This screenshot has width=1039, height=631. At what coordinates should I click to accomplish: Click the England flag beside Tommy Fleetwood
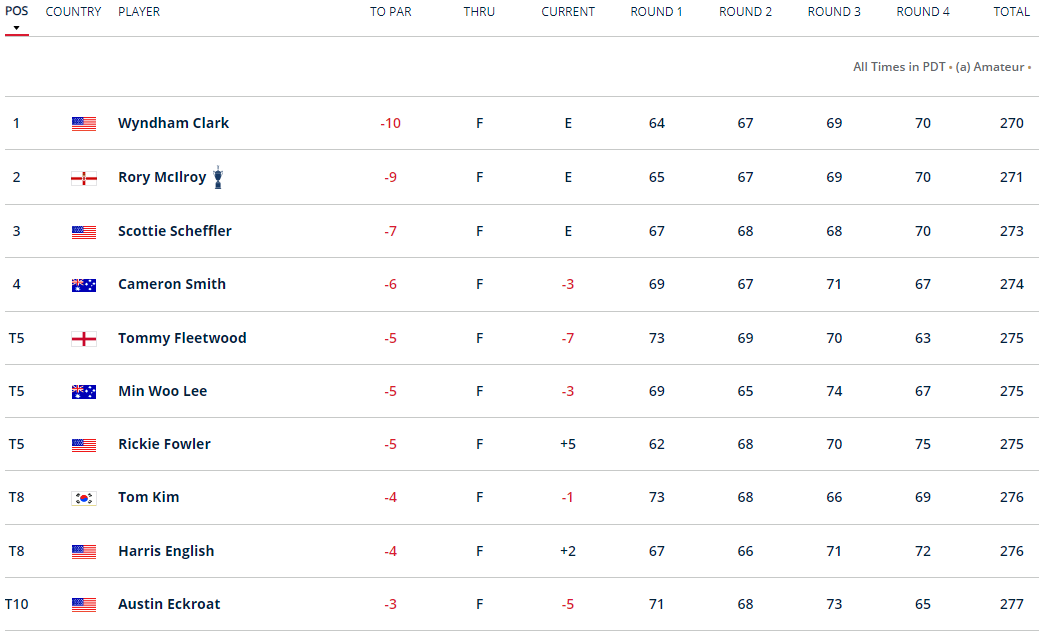pyautogui.click(x=84, y=339)
